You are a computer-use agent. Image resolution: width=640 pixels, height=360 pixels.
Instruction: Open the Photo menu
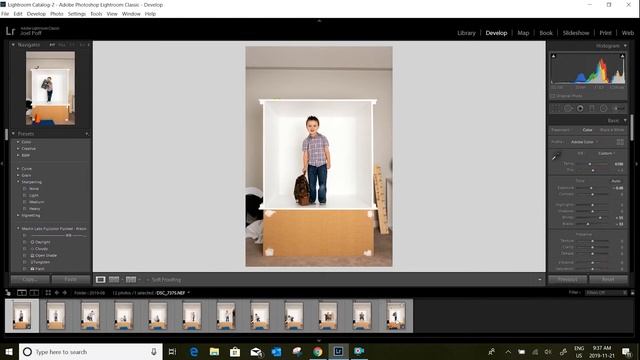click(x=57, y=14)
